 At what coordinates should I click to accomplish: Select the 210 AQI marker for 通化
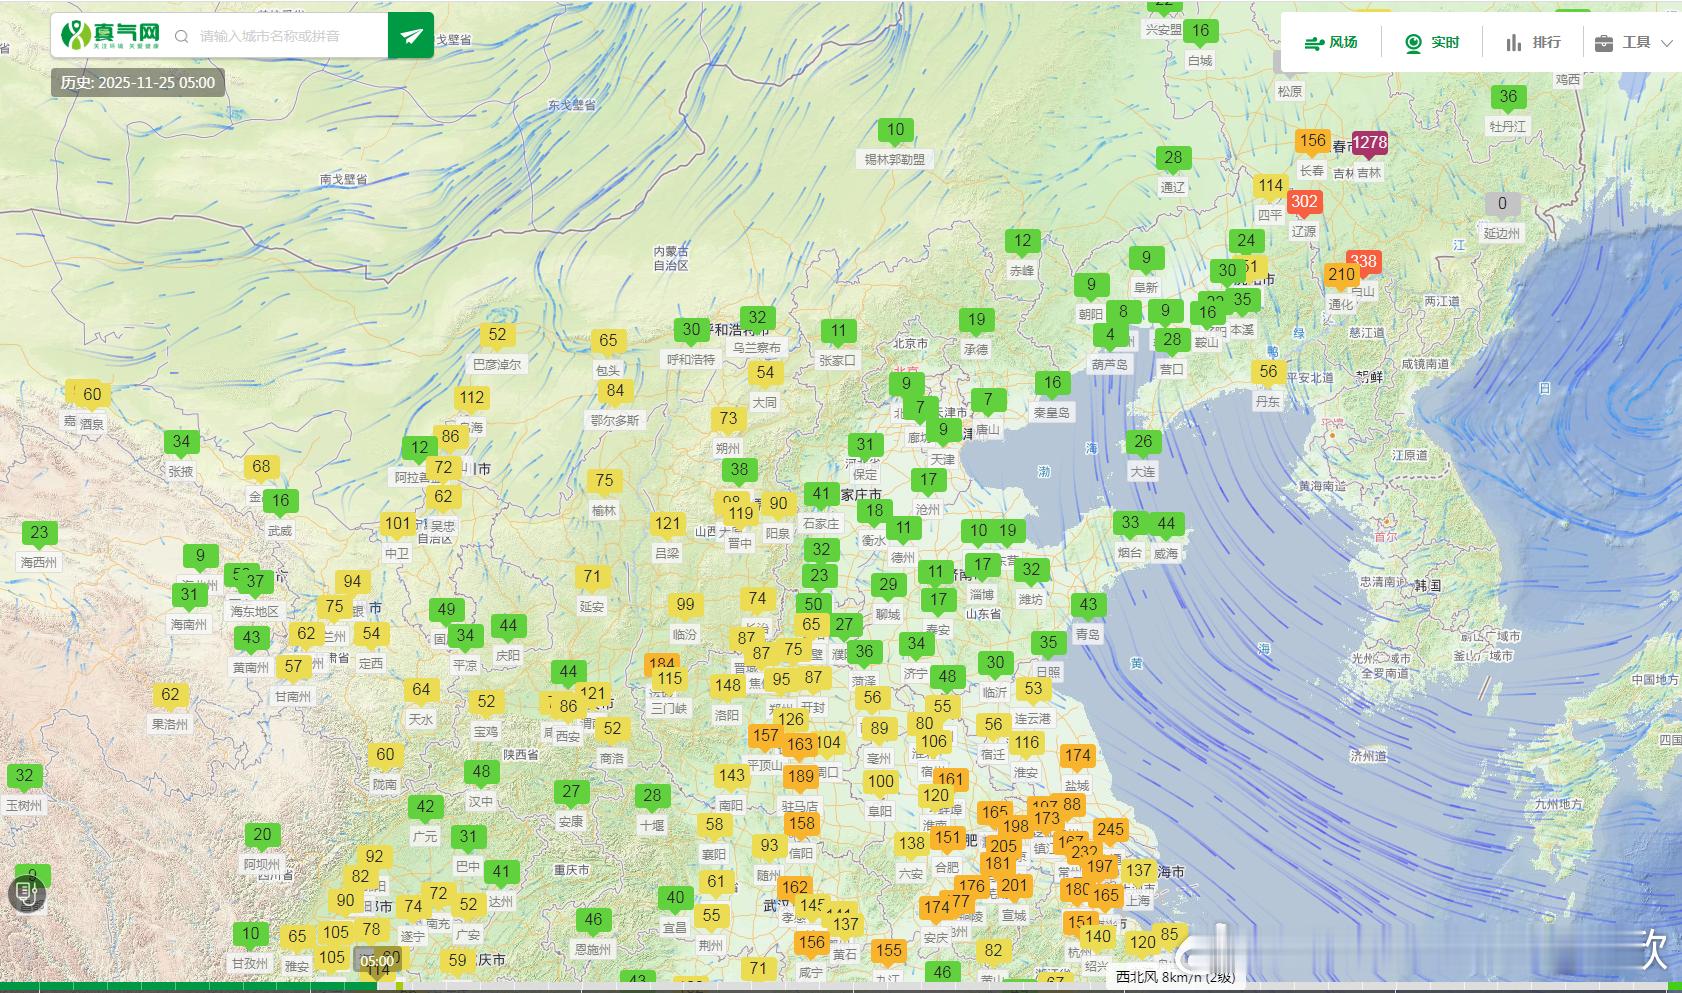click(x=1341, y=274)
